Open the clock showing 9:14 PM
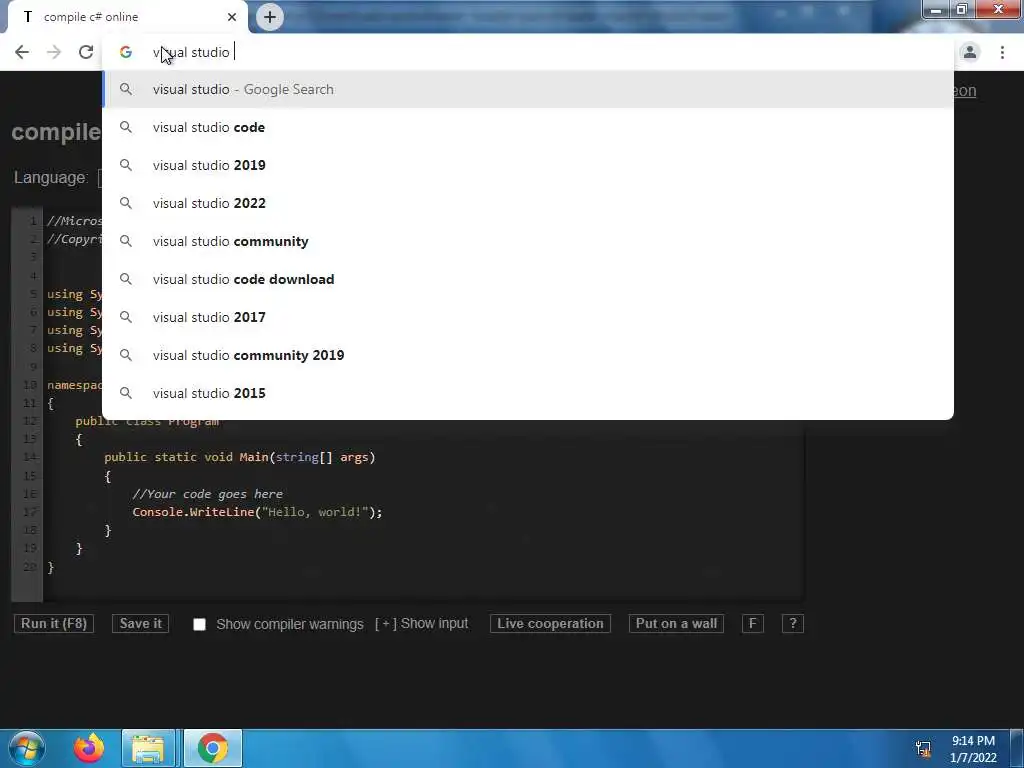Screen dimensions: 1024x768 tap(973, 749)
